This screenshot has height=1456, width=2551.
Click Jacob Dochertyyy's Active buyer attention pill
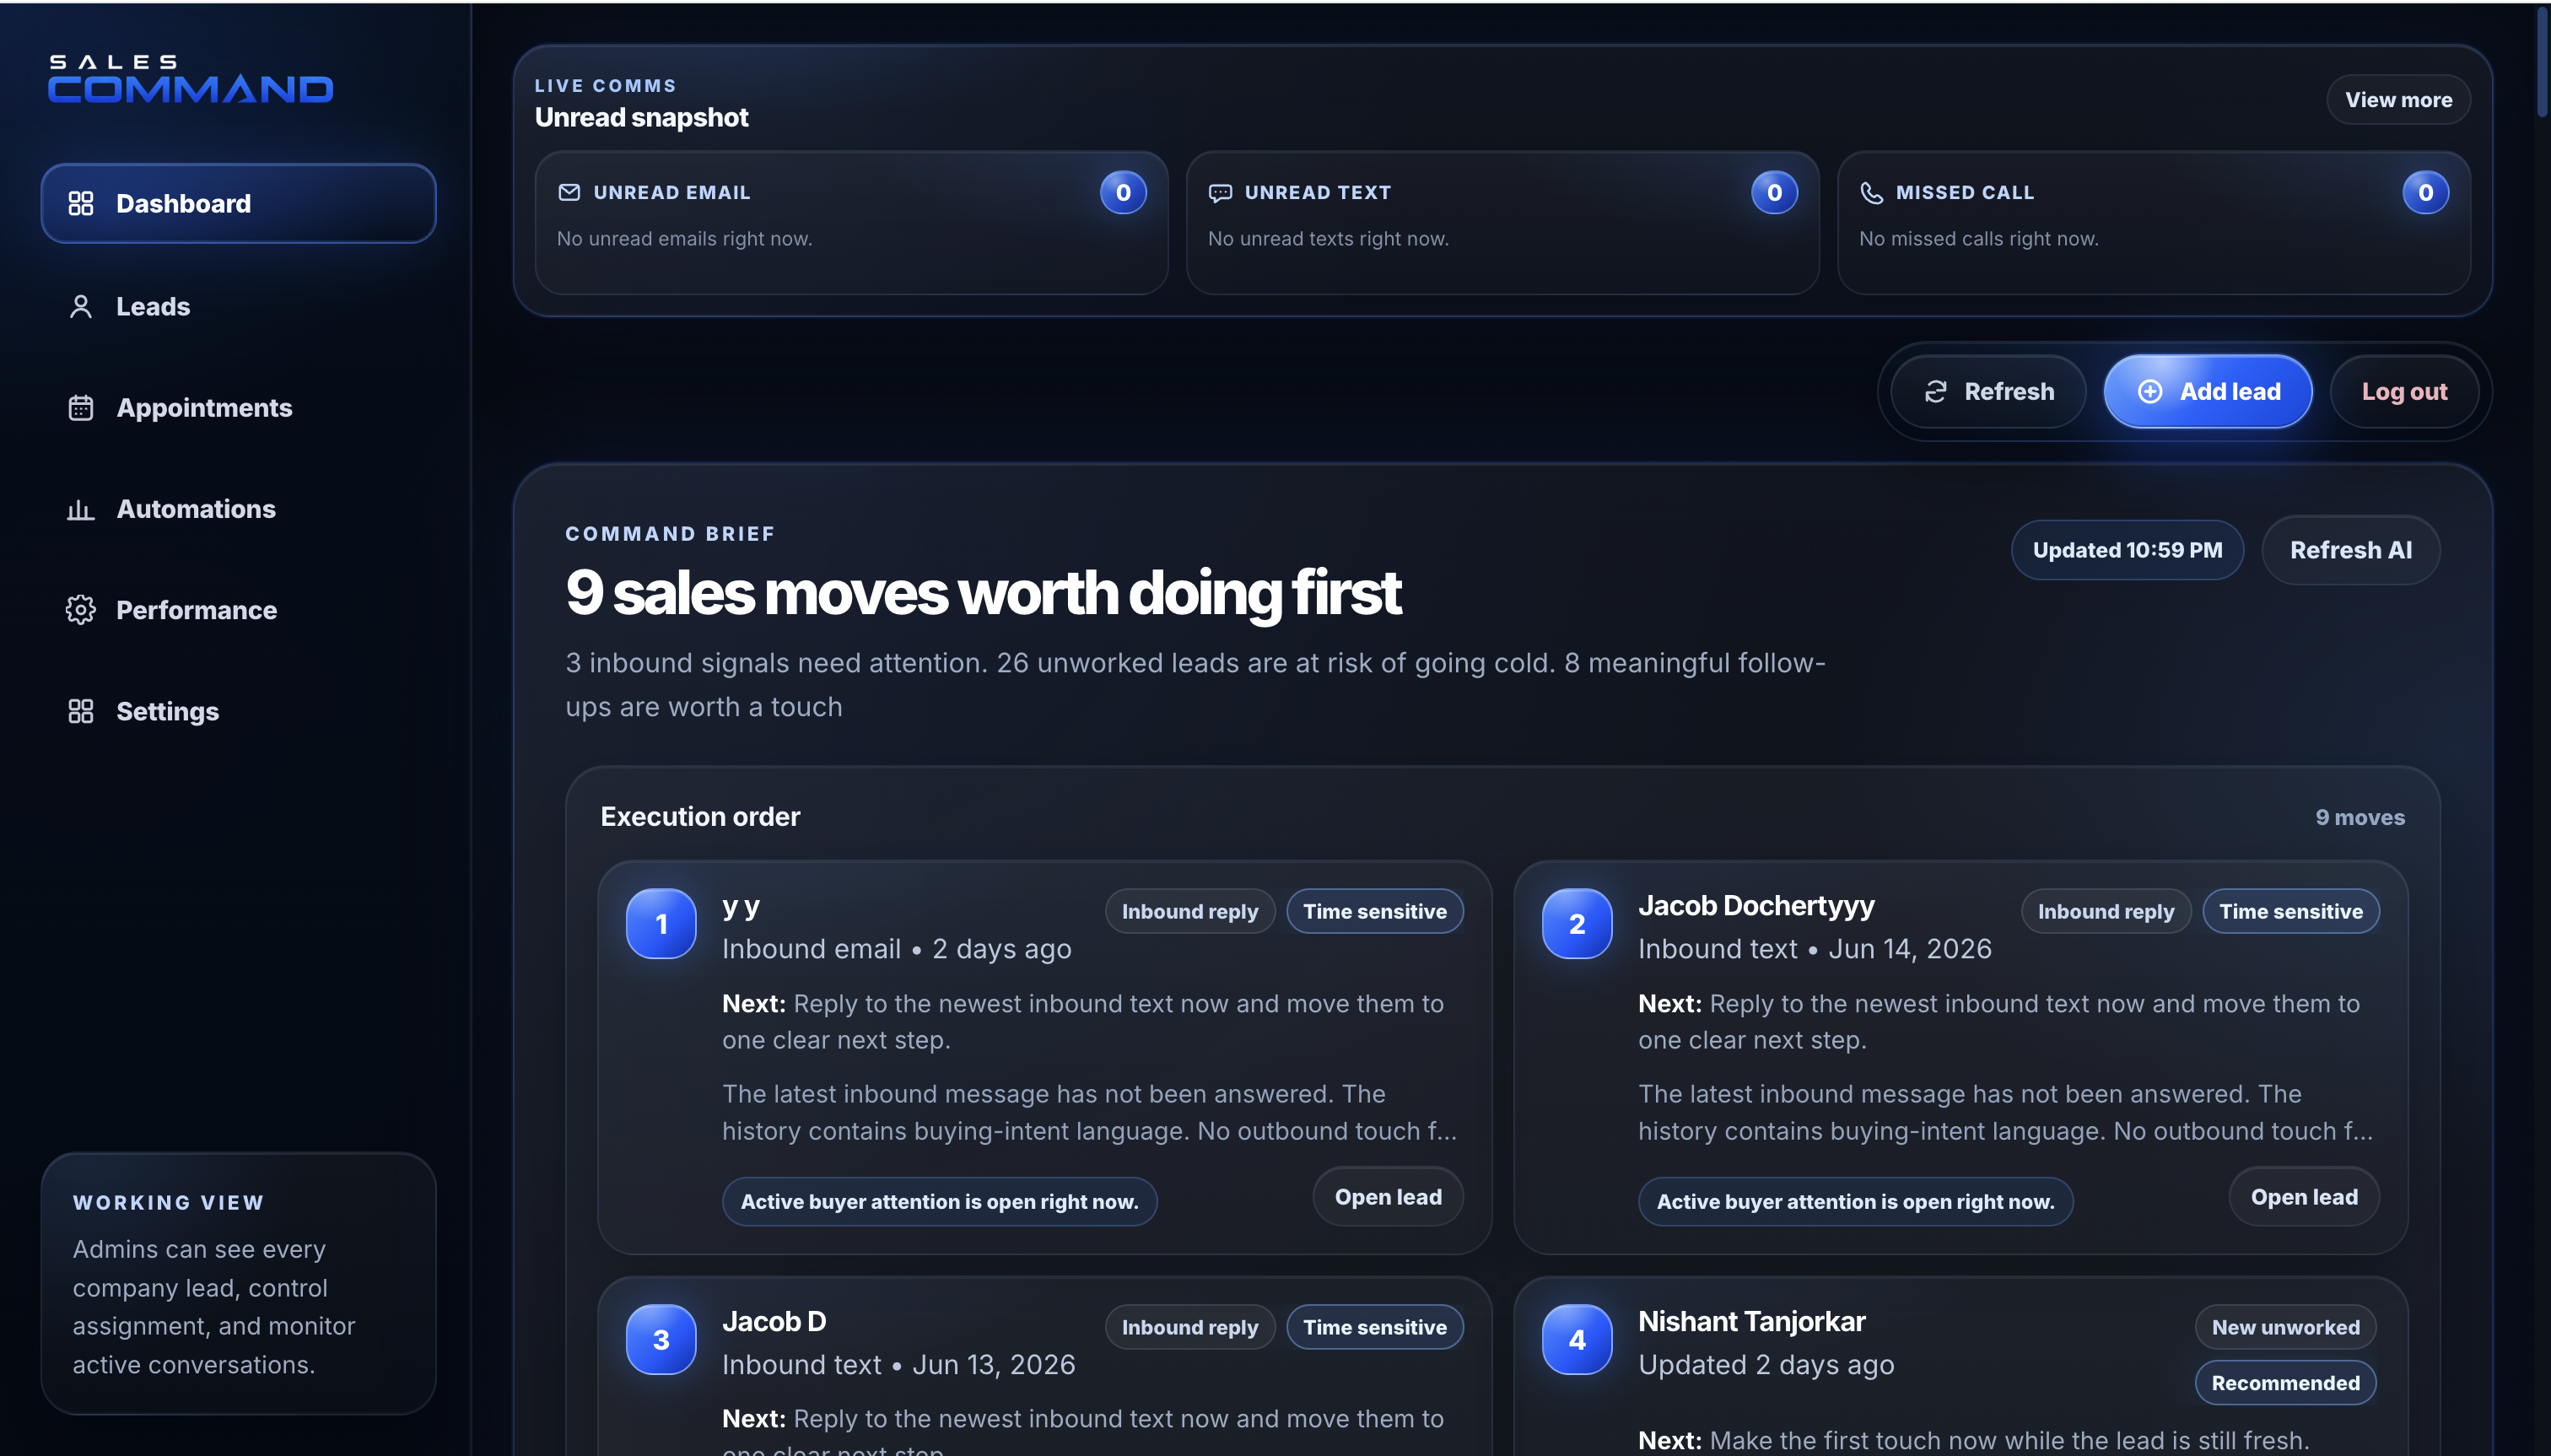pos(1856,1202)
